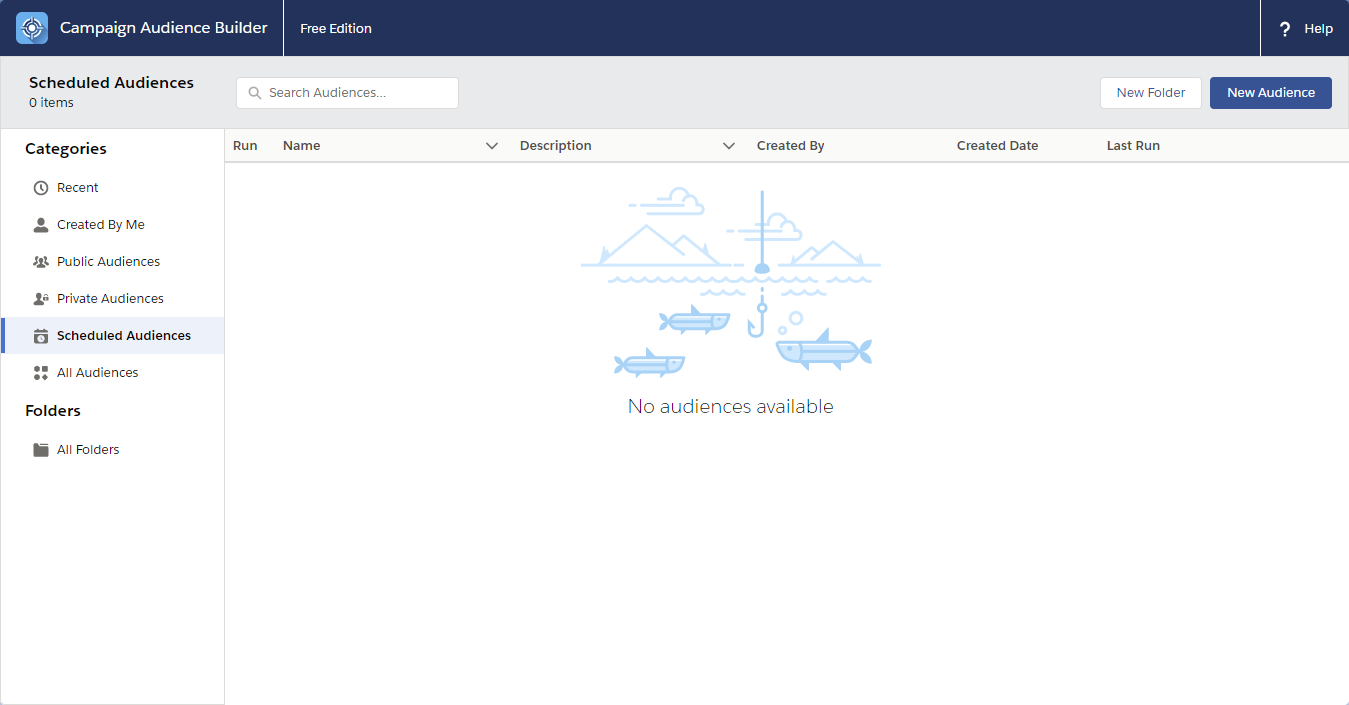Open the Help link in the header
Screen dimensions: 1349x705
click(x=1318, y=28)
